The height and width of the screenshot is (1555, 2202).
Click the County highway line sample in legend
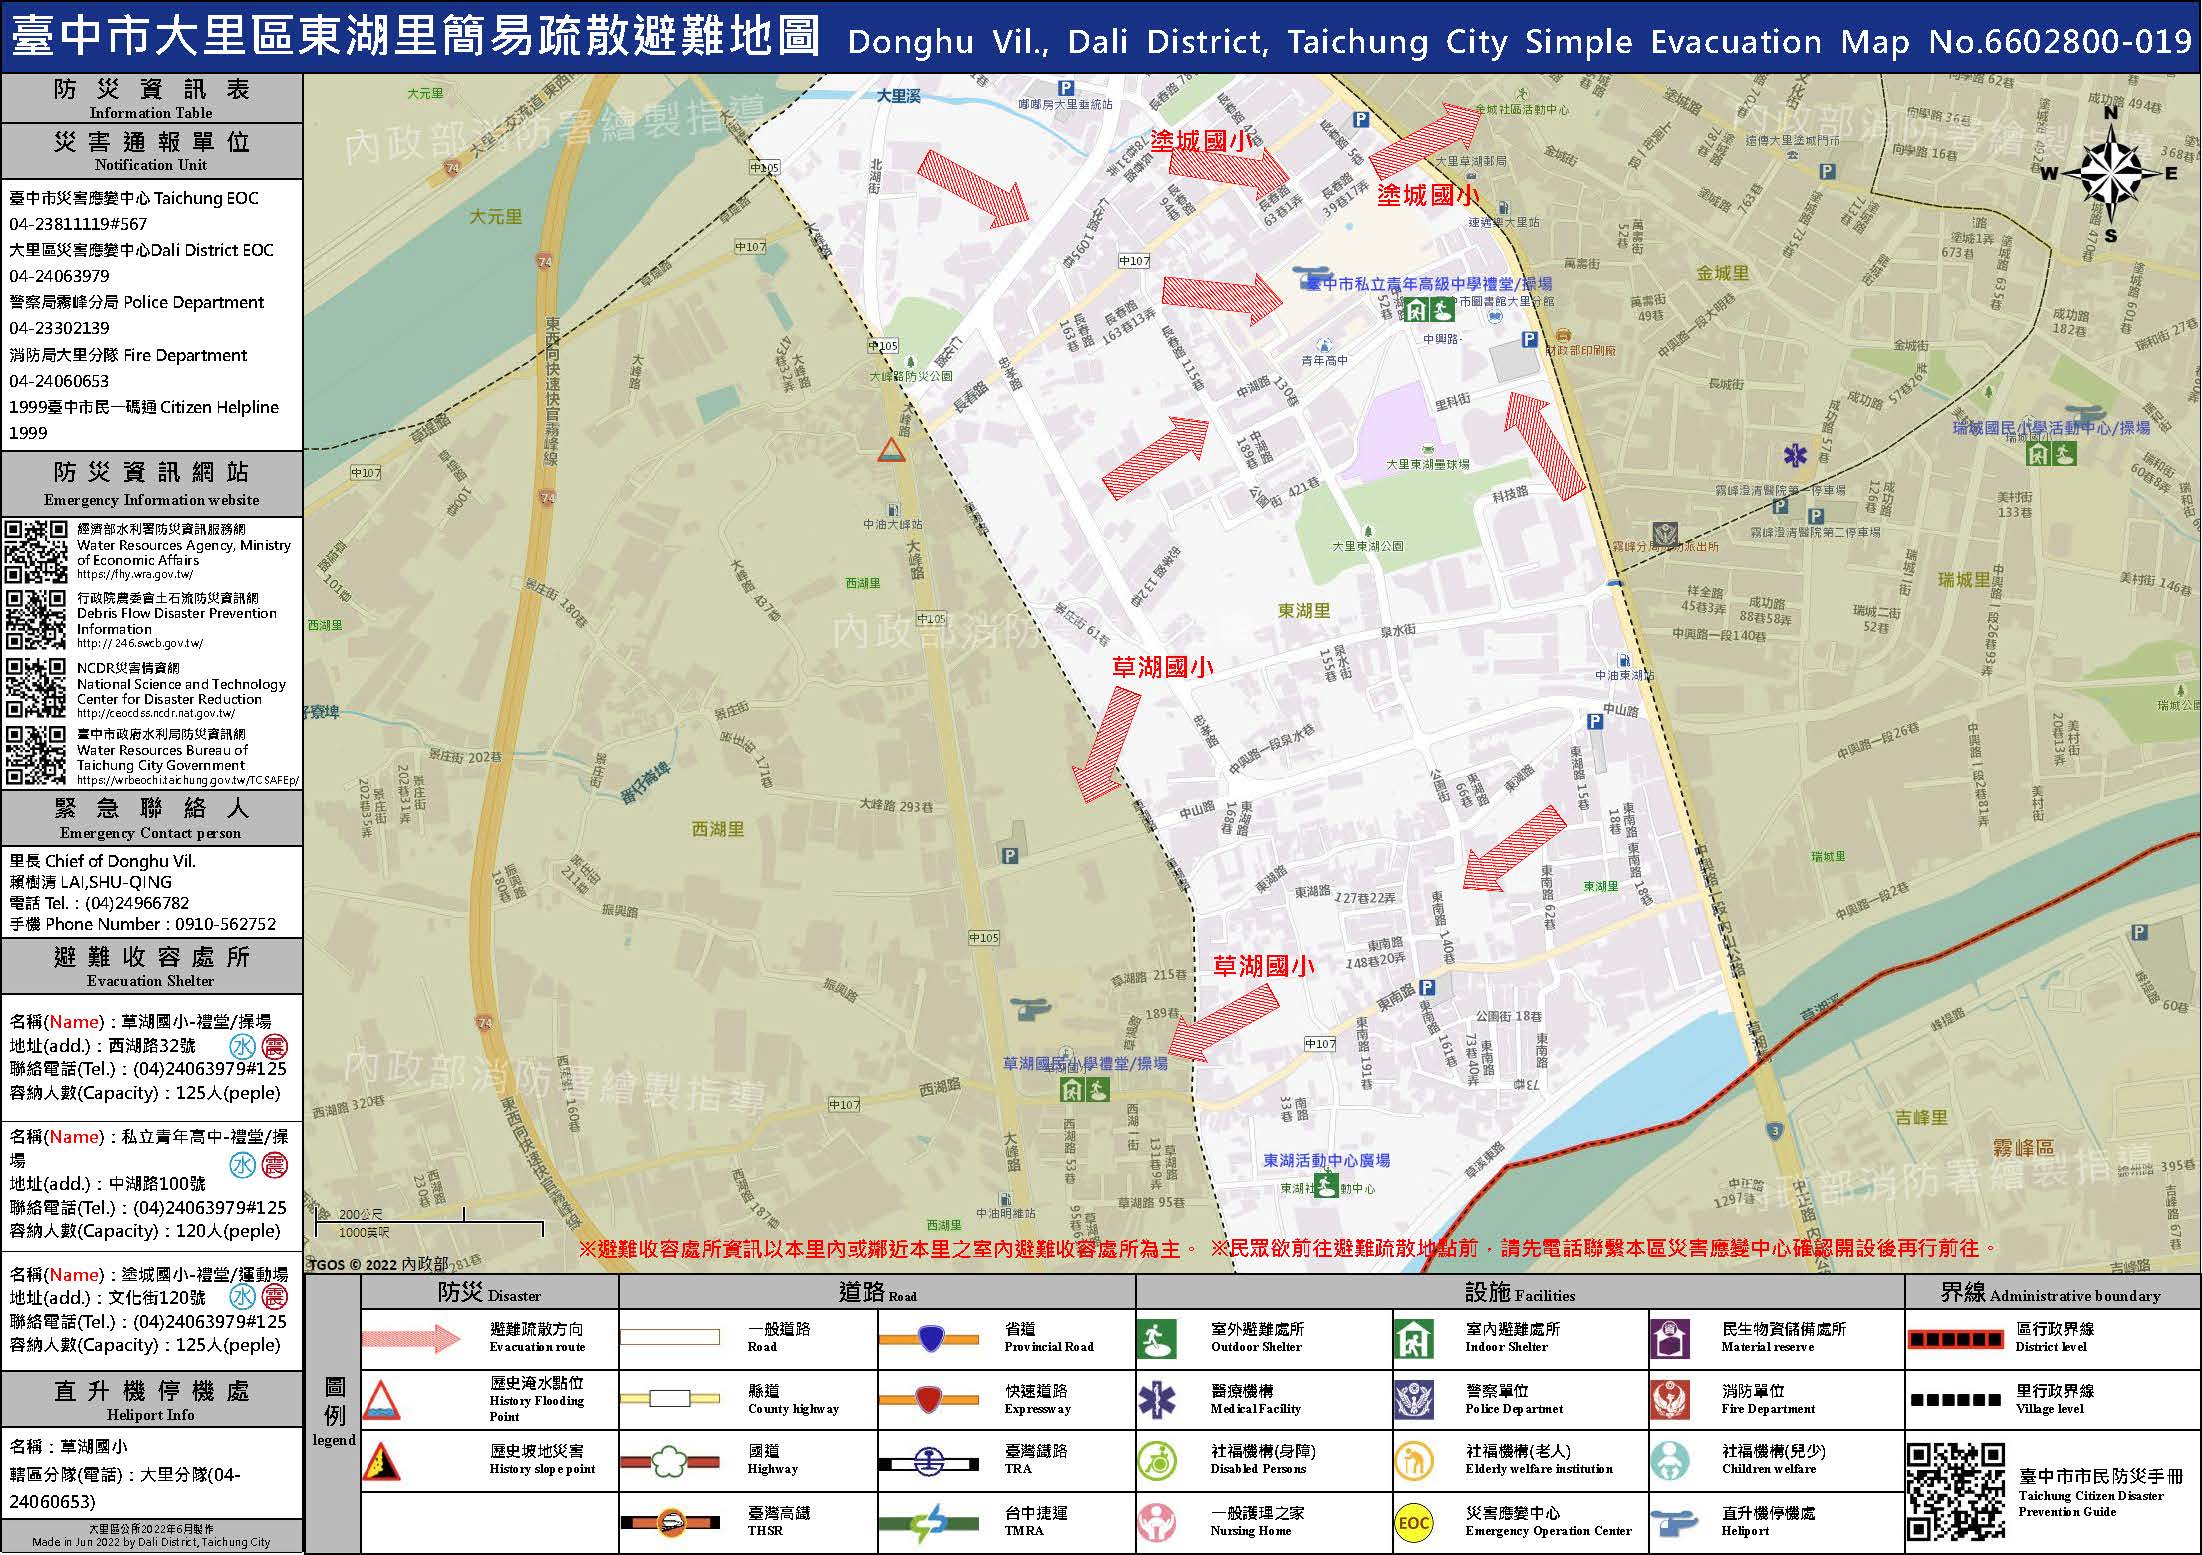(x=671, y=1399)
